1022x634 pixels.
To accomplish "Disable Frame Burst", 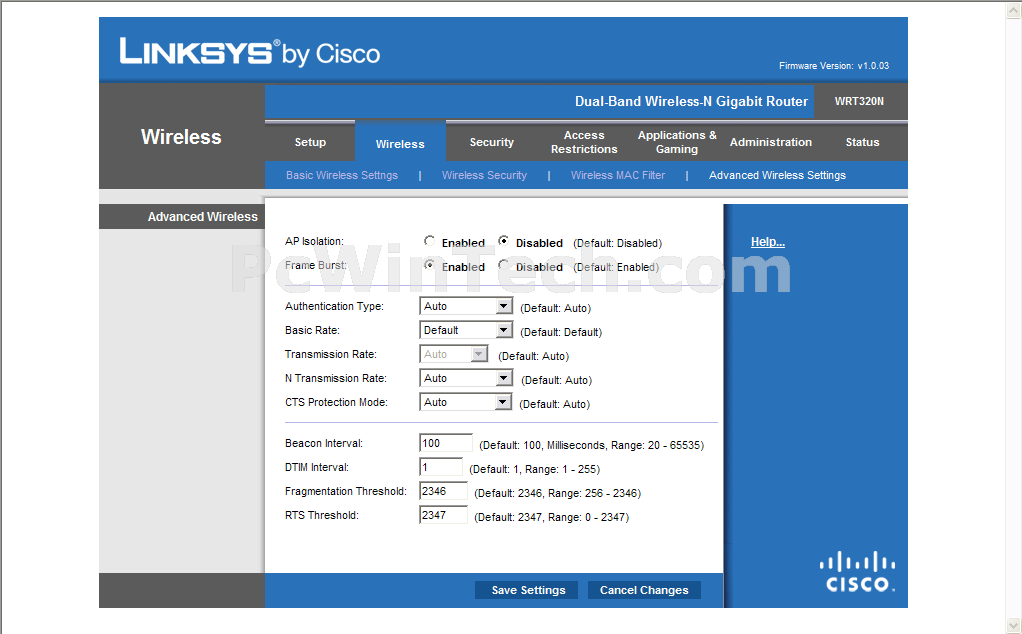I will tap(504, 265).
